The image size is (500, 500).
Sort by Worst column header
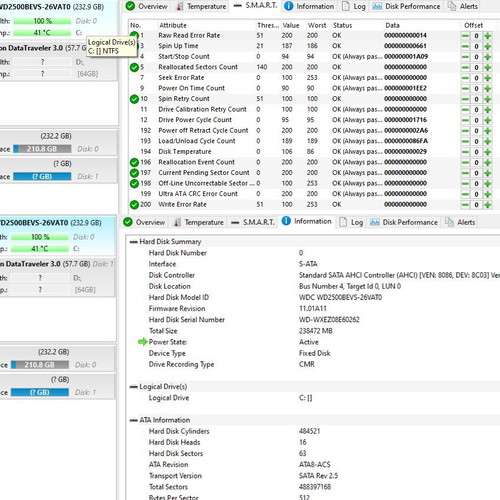click(x=317, y=25)
